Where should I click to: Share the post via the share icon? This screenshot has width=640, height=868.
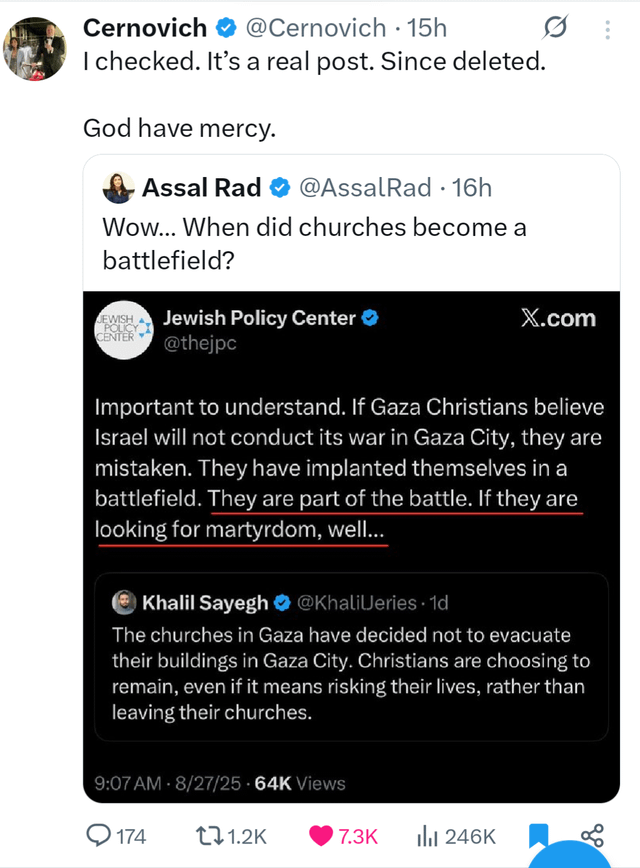point(592,834)
